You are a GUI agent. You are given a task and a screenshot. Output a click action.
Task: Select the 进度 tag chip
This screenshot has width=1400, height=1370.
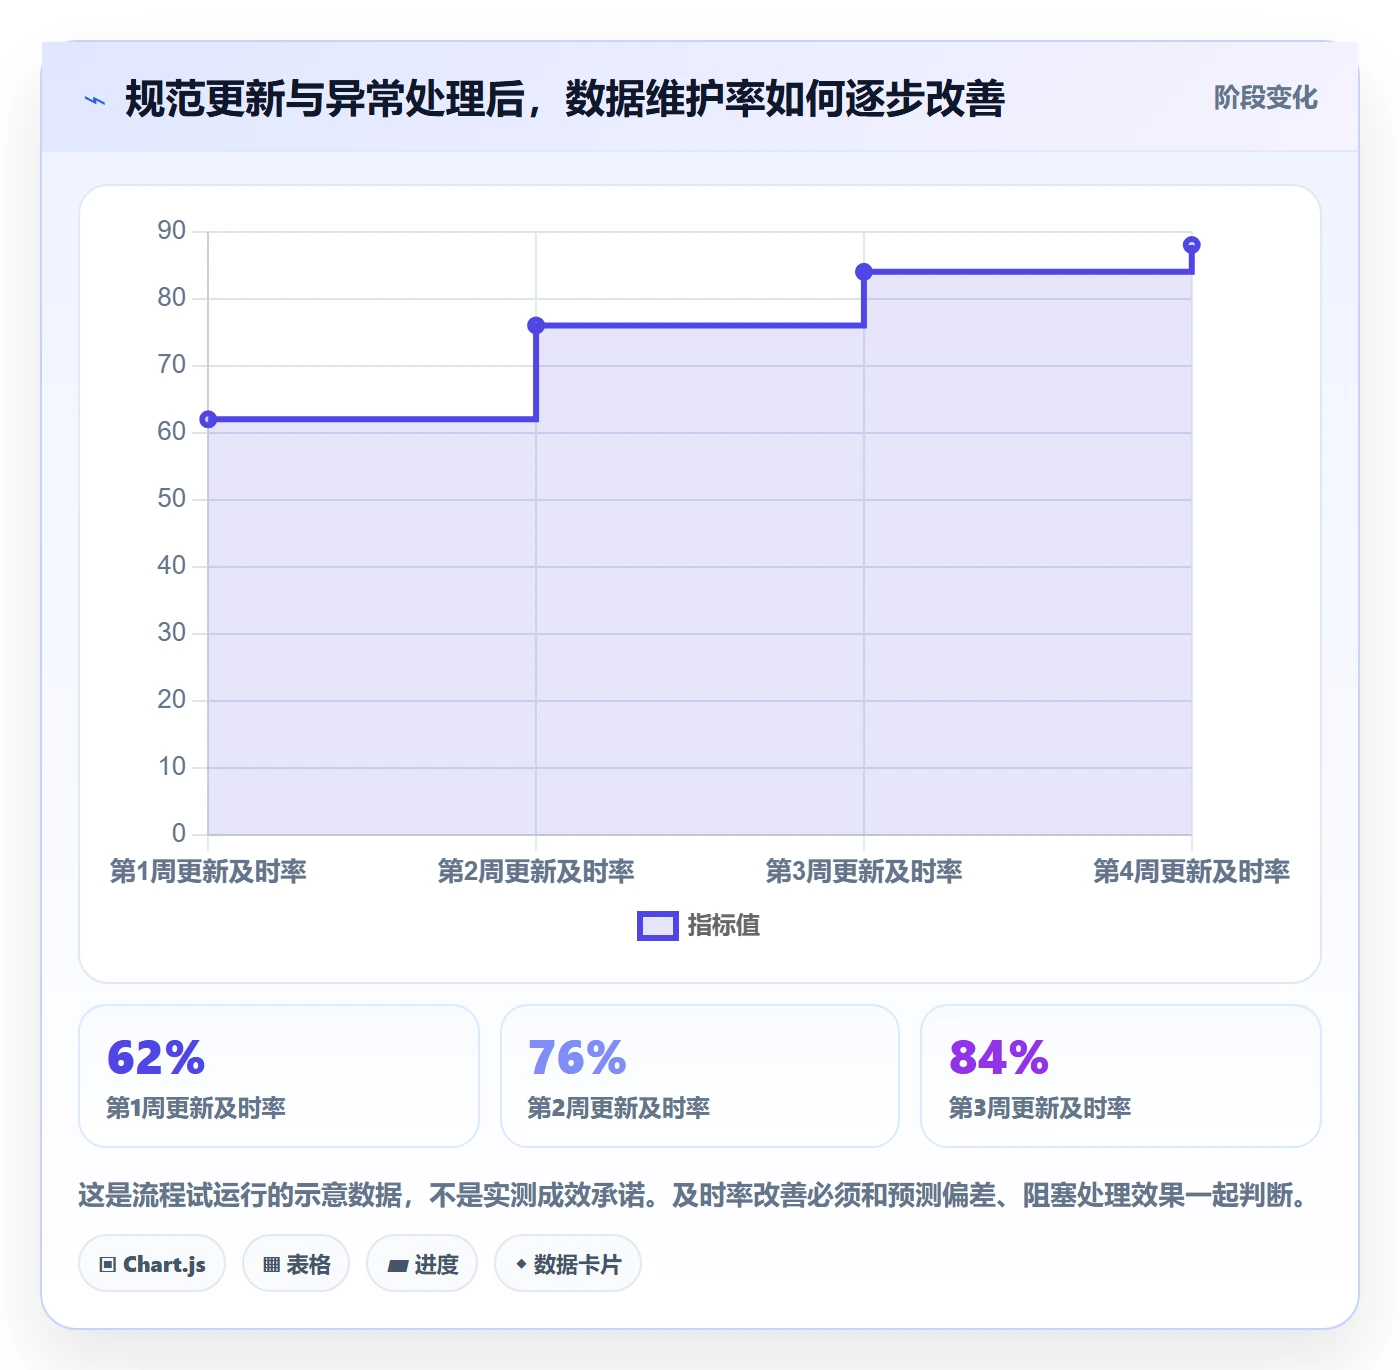point(422,1264)
